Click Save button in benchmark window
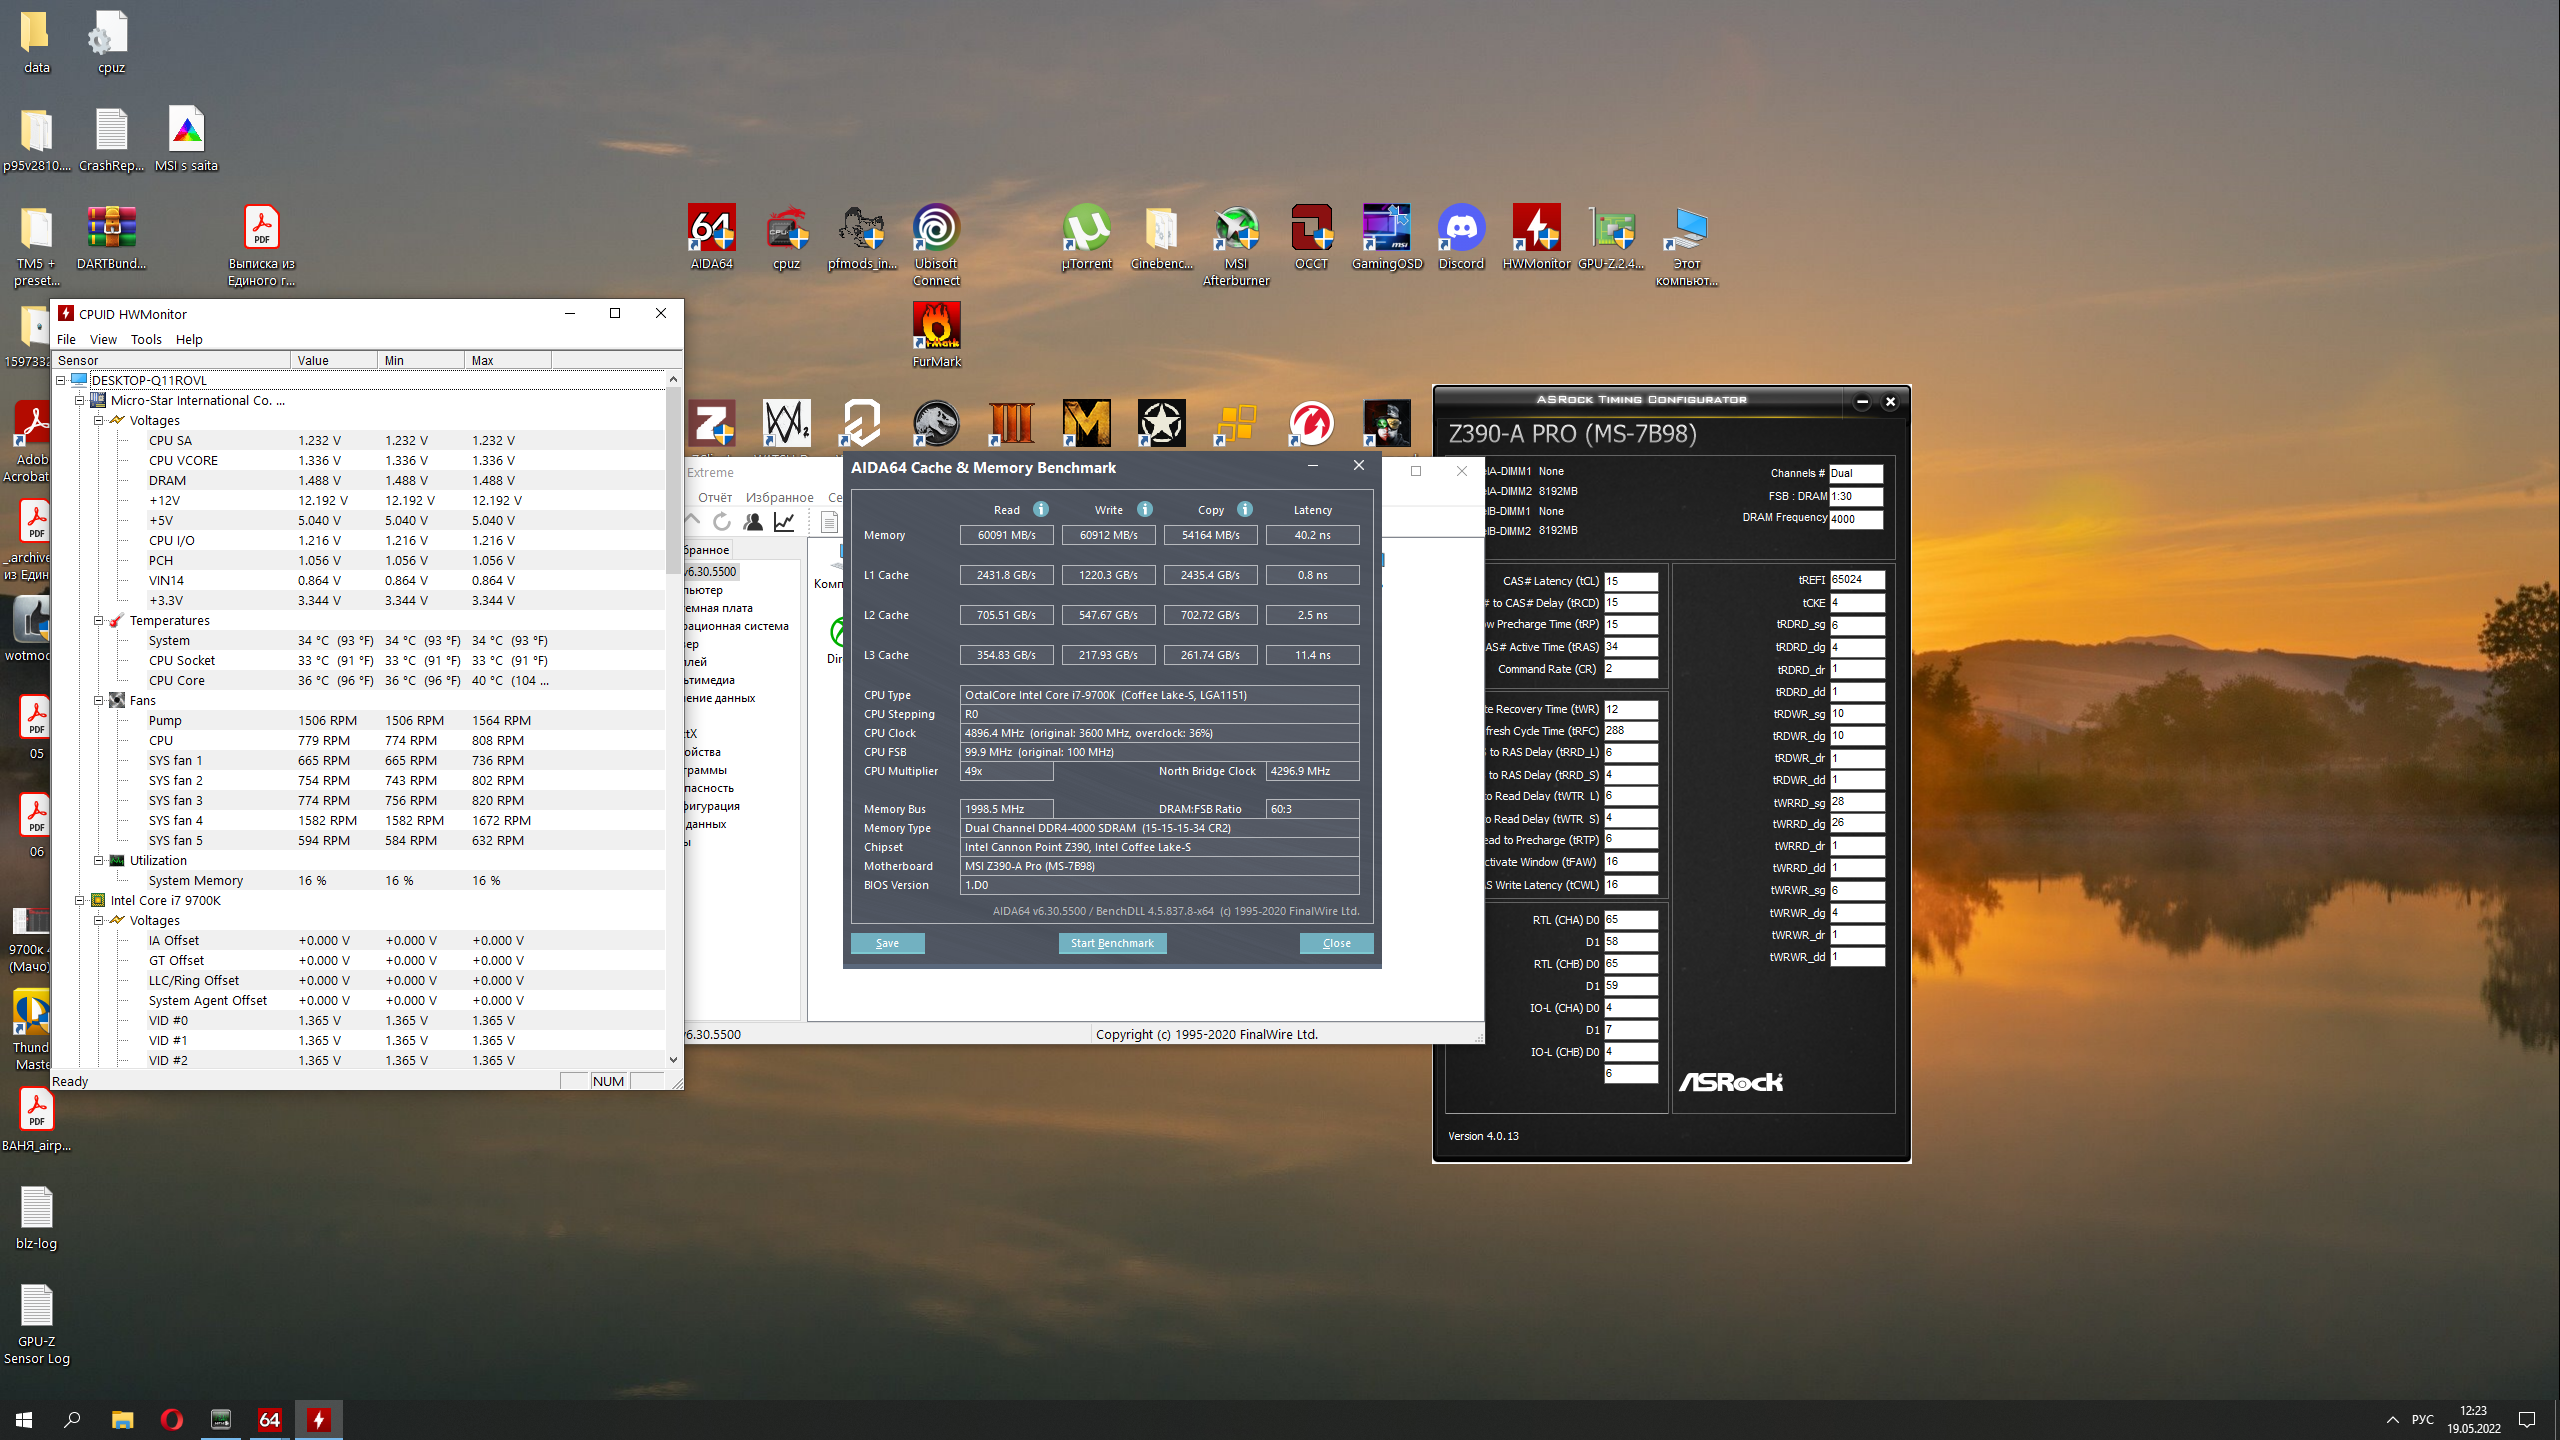Screen dimensions: 2560x1440 [887, 943]
